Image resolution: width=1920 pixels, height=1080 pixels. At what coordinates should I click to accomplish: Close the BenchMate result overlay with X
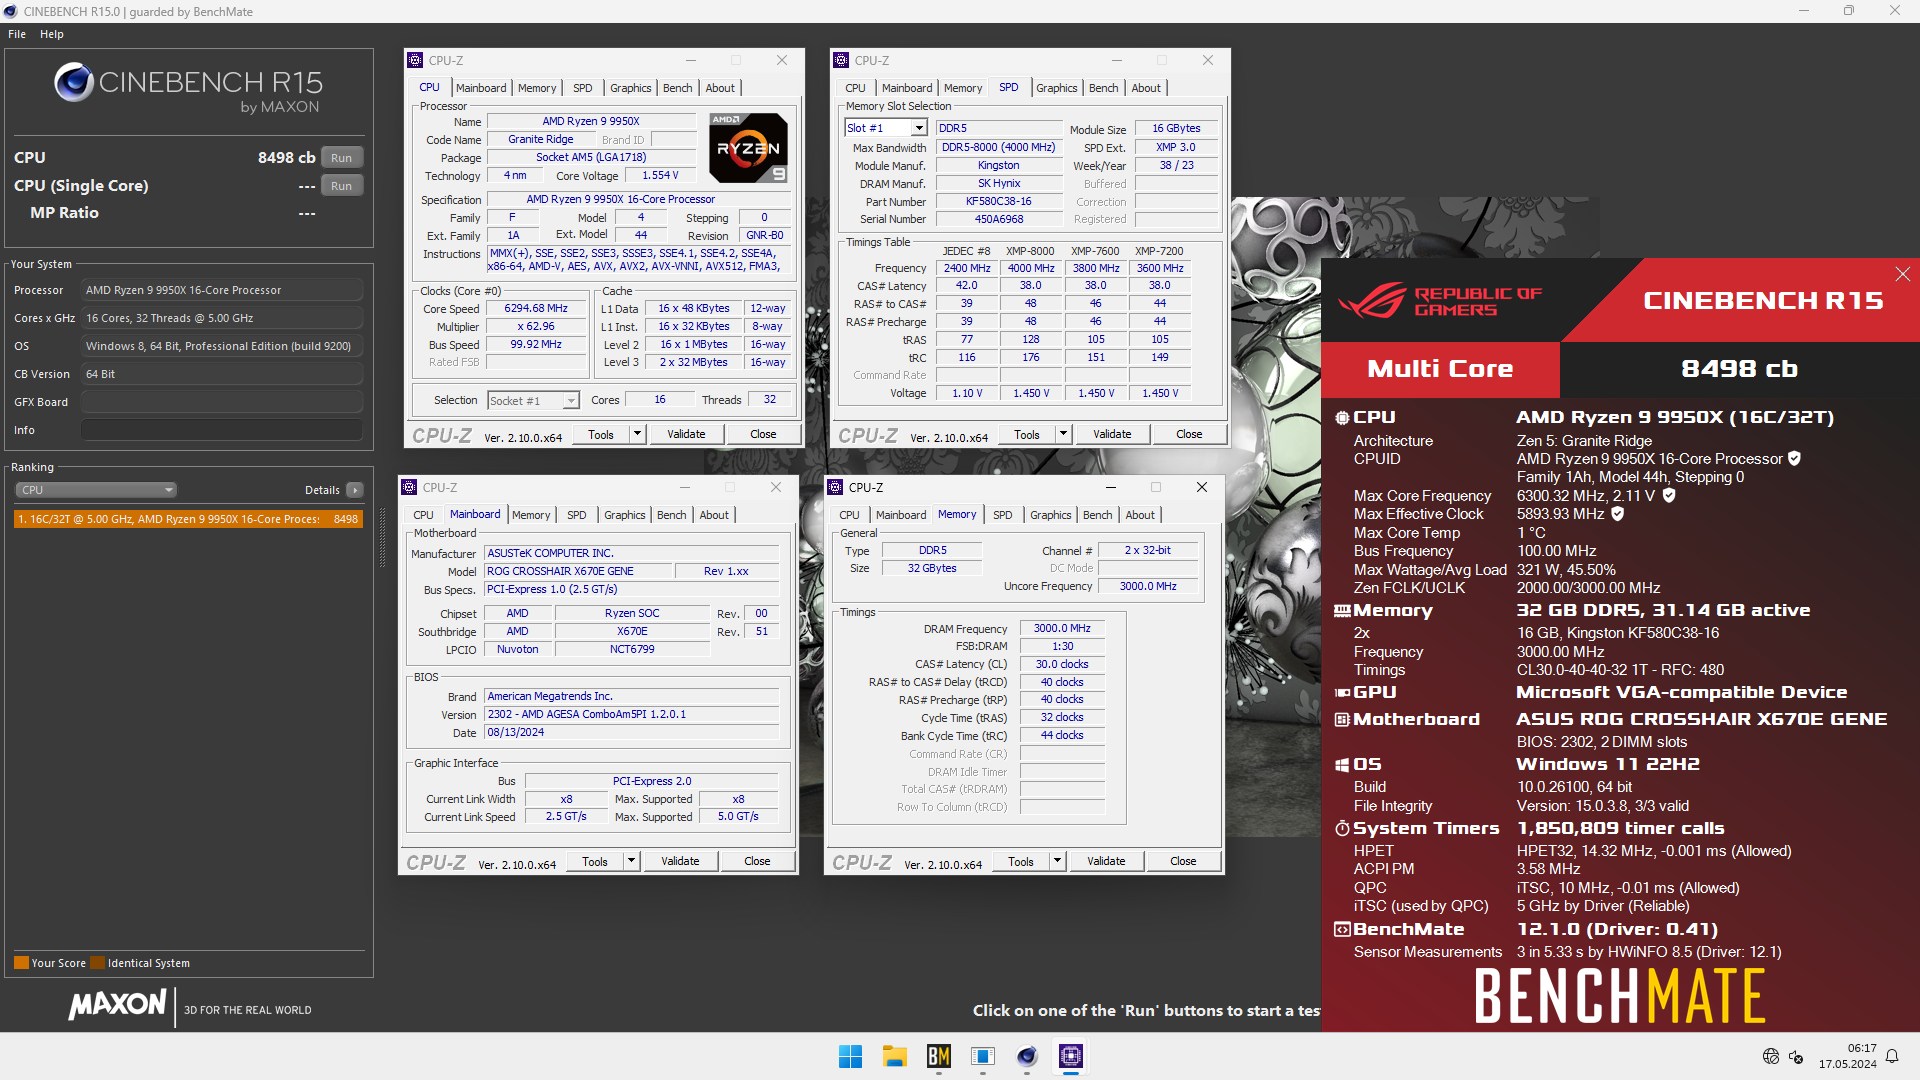[x=1902, y=274]
